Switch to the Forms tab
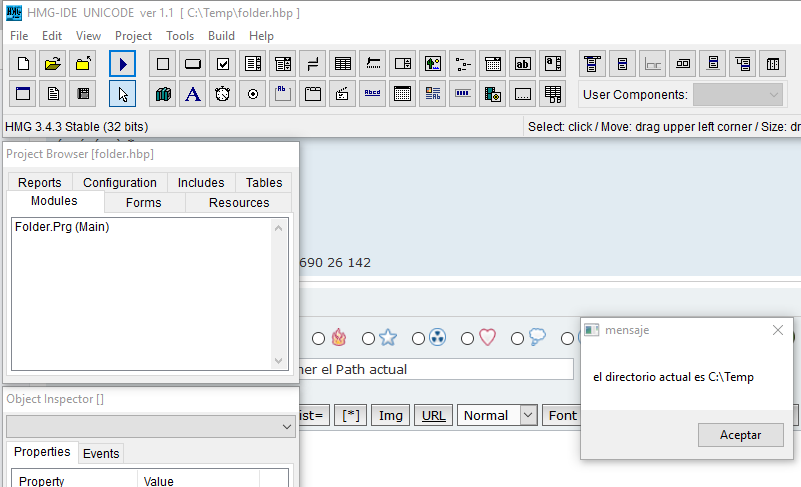This screenshot has width=801, height=487. [x=144, y=203]
